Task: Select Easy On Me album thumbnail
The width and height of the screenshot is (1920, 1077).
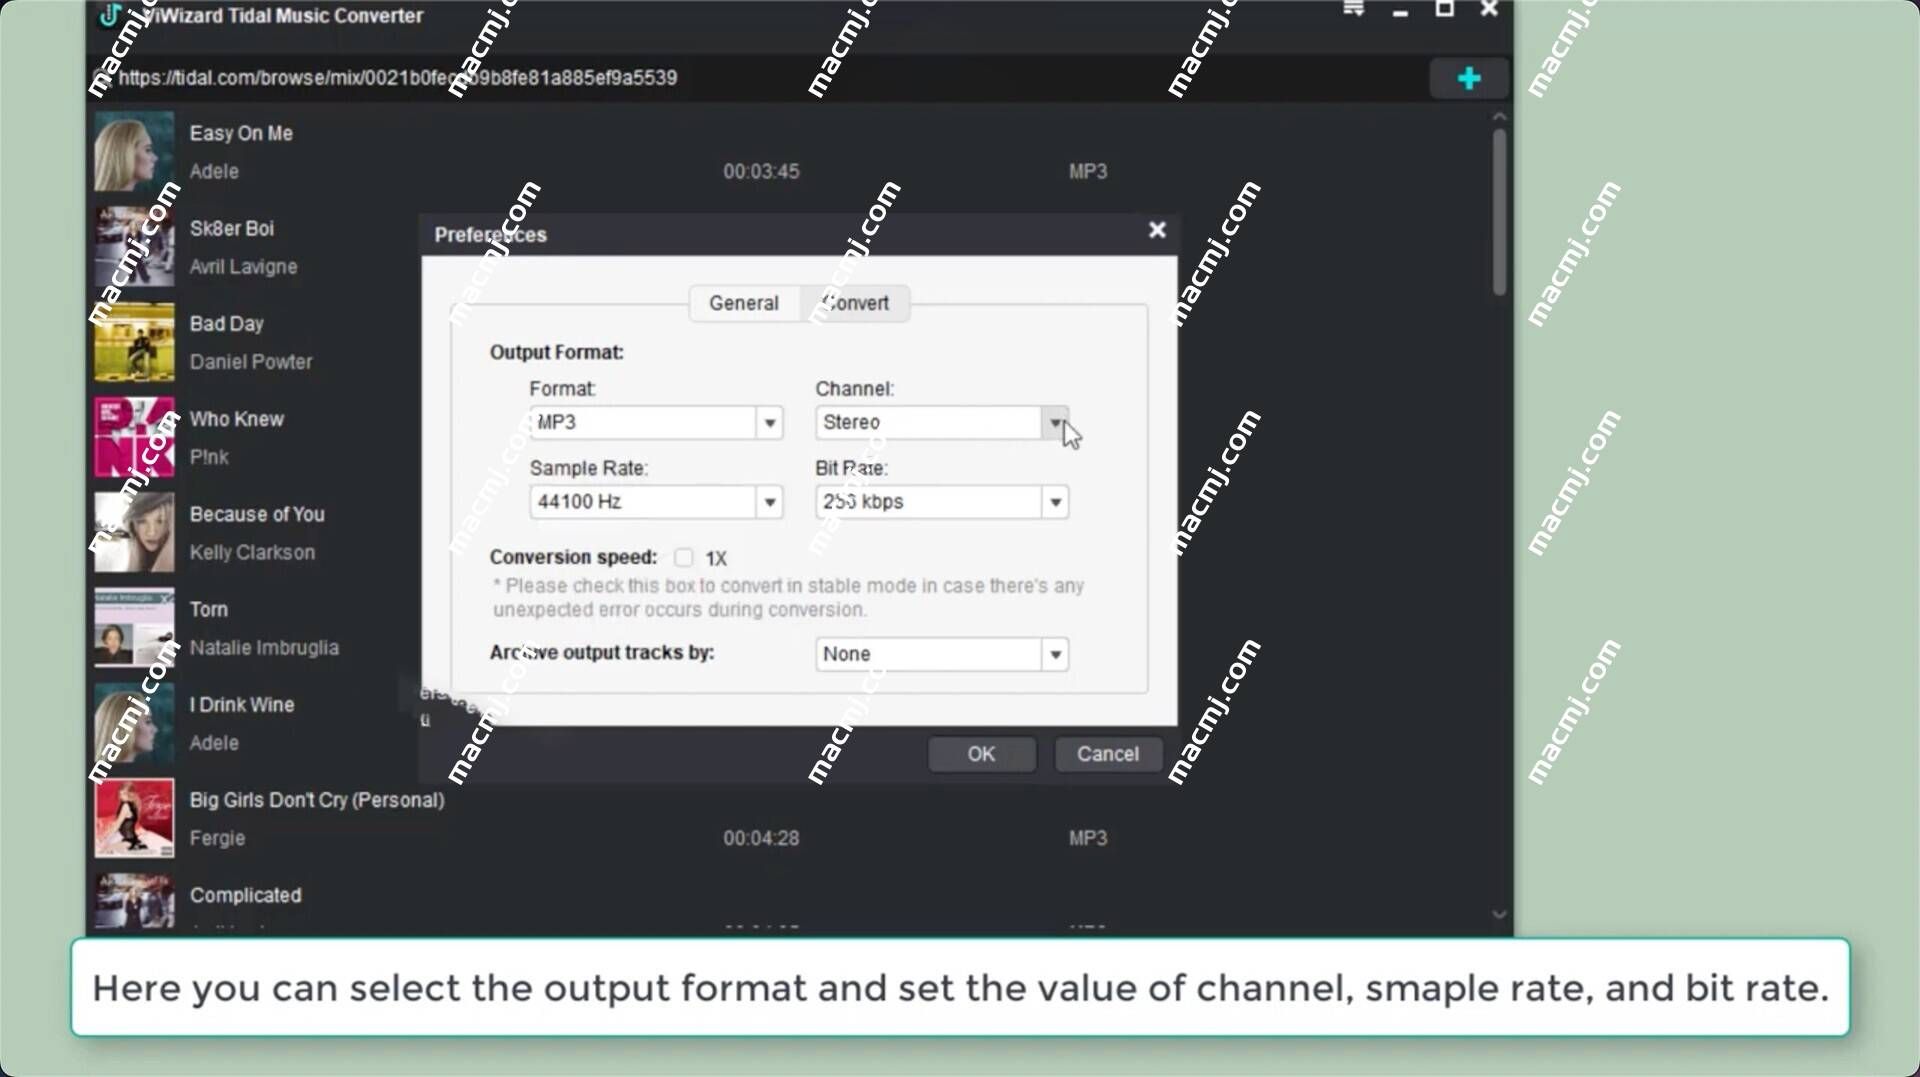Action: point(134,151)
